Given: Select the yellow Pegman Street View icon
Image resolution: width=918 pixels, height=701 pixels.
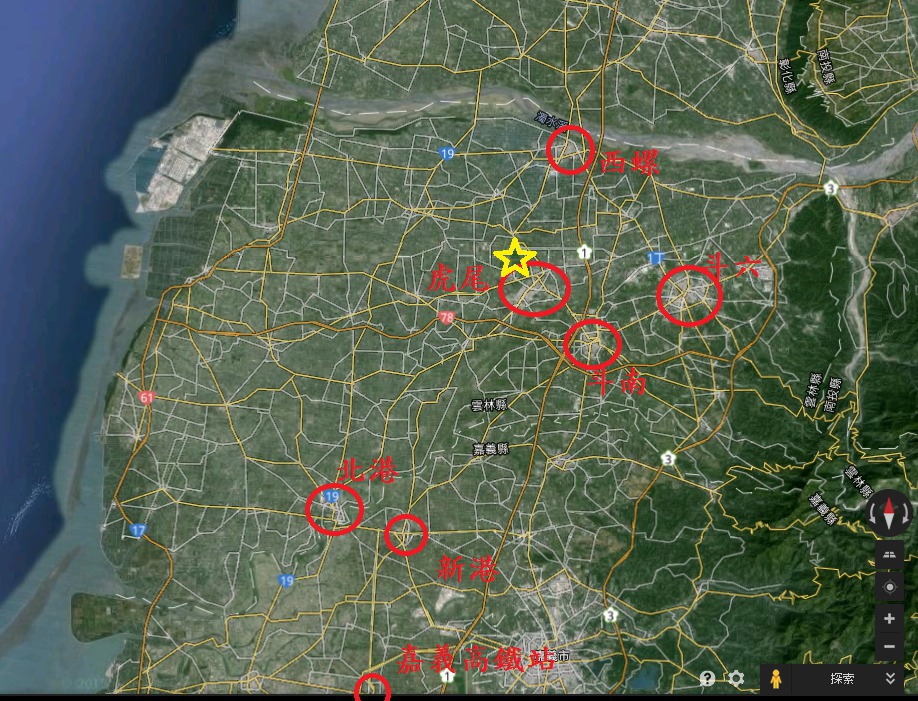Looking at the screenshot, I should [775, 680].
